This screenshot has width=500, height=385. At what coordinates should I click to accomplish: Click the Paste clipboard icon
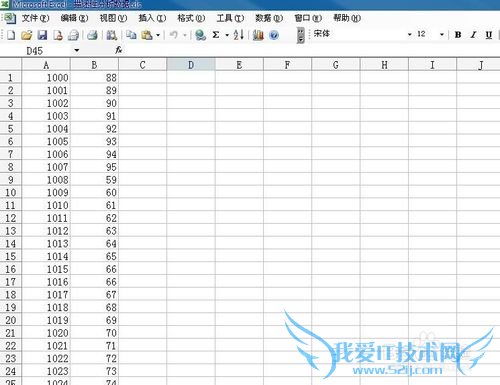click(147, 35)
